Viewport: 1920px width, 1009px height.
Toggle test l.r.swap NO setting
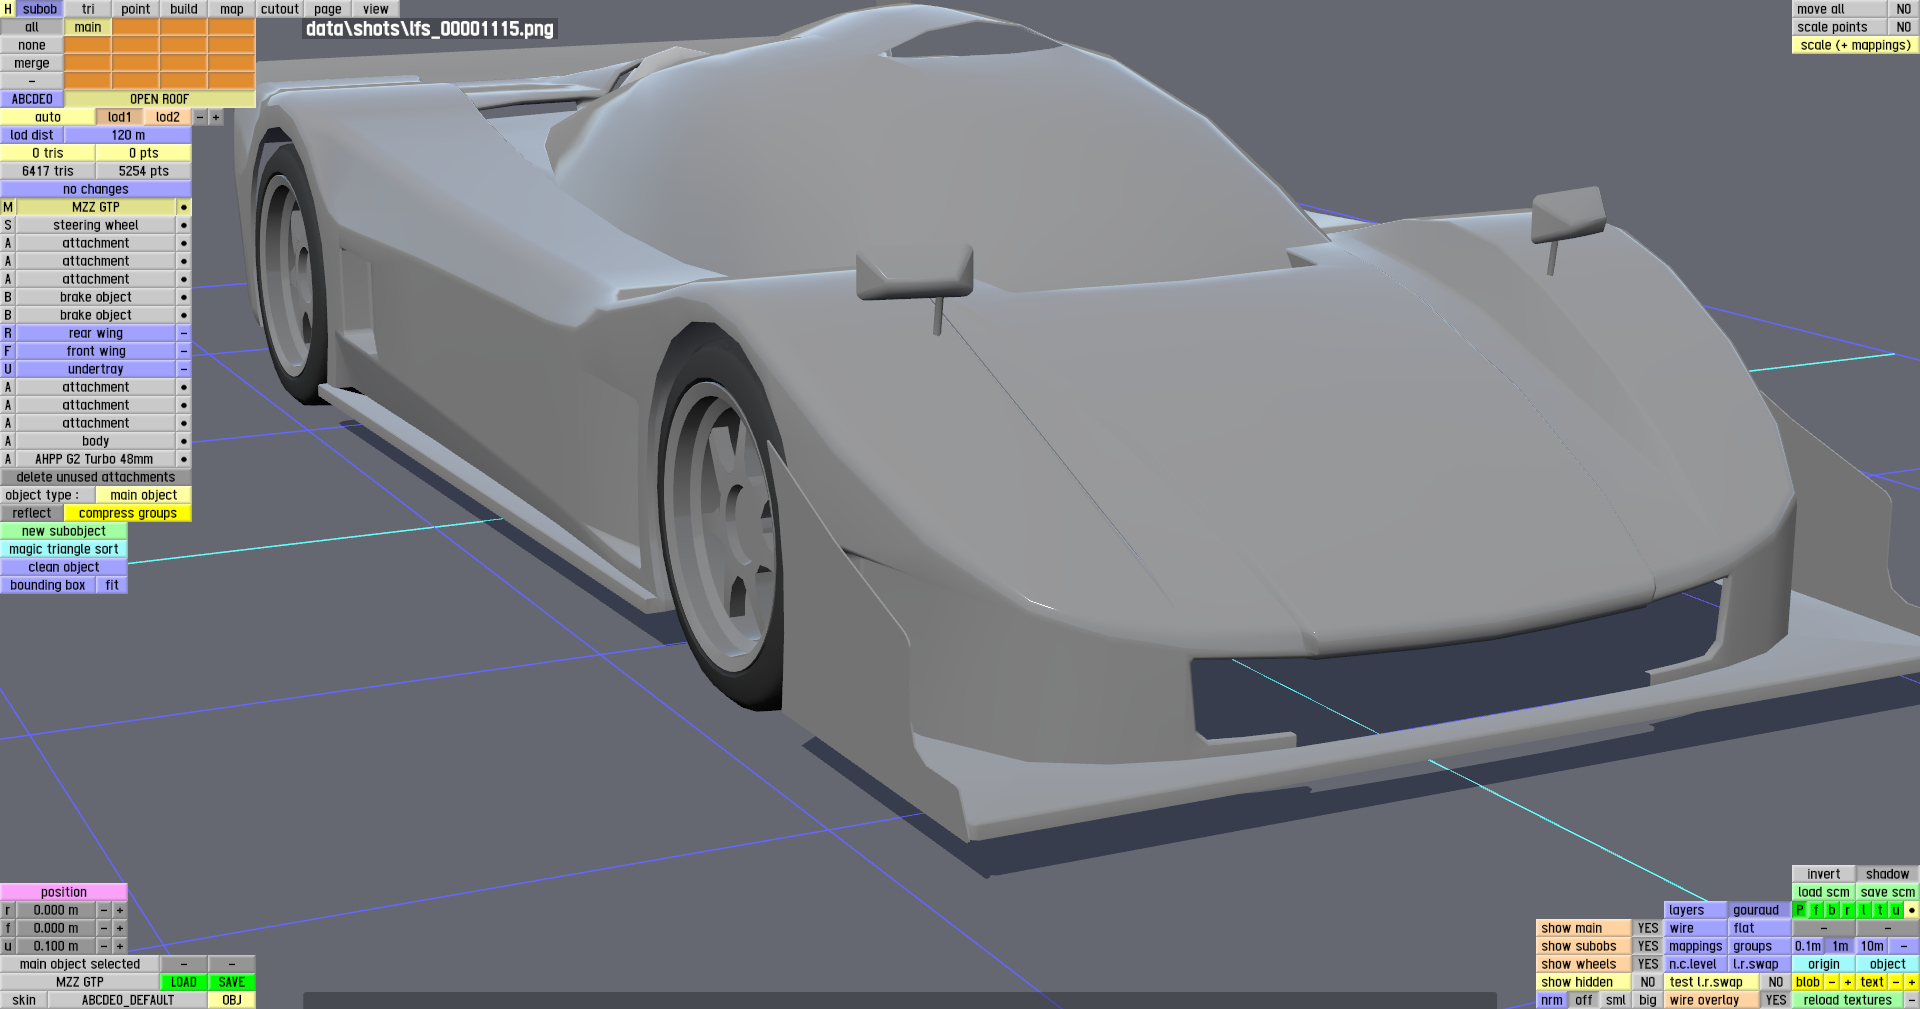coord(1776,982)
